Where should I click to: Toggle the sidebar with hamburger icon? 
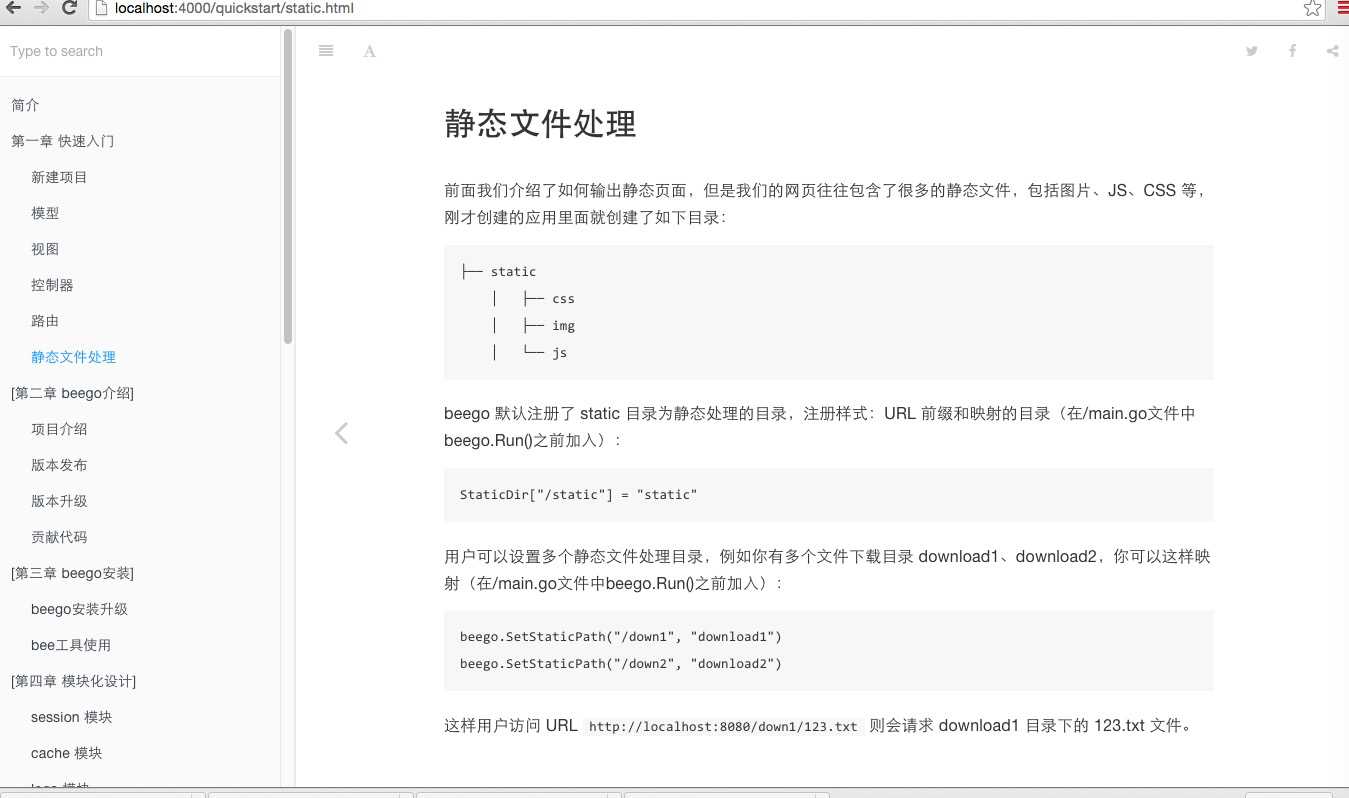[x=326, y=51]
